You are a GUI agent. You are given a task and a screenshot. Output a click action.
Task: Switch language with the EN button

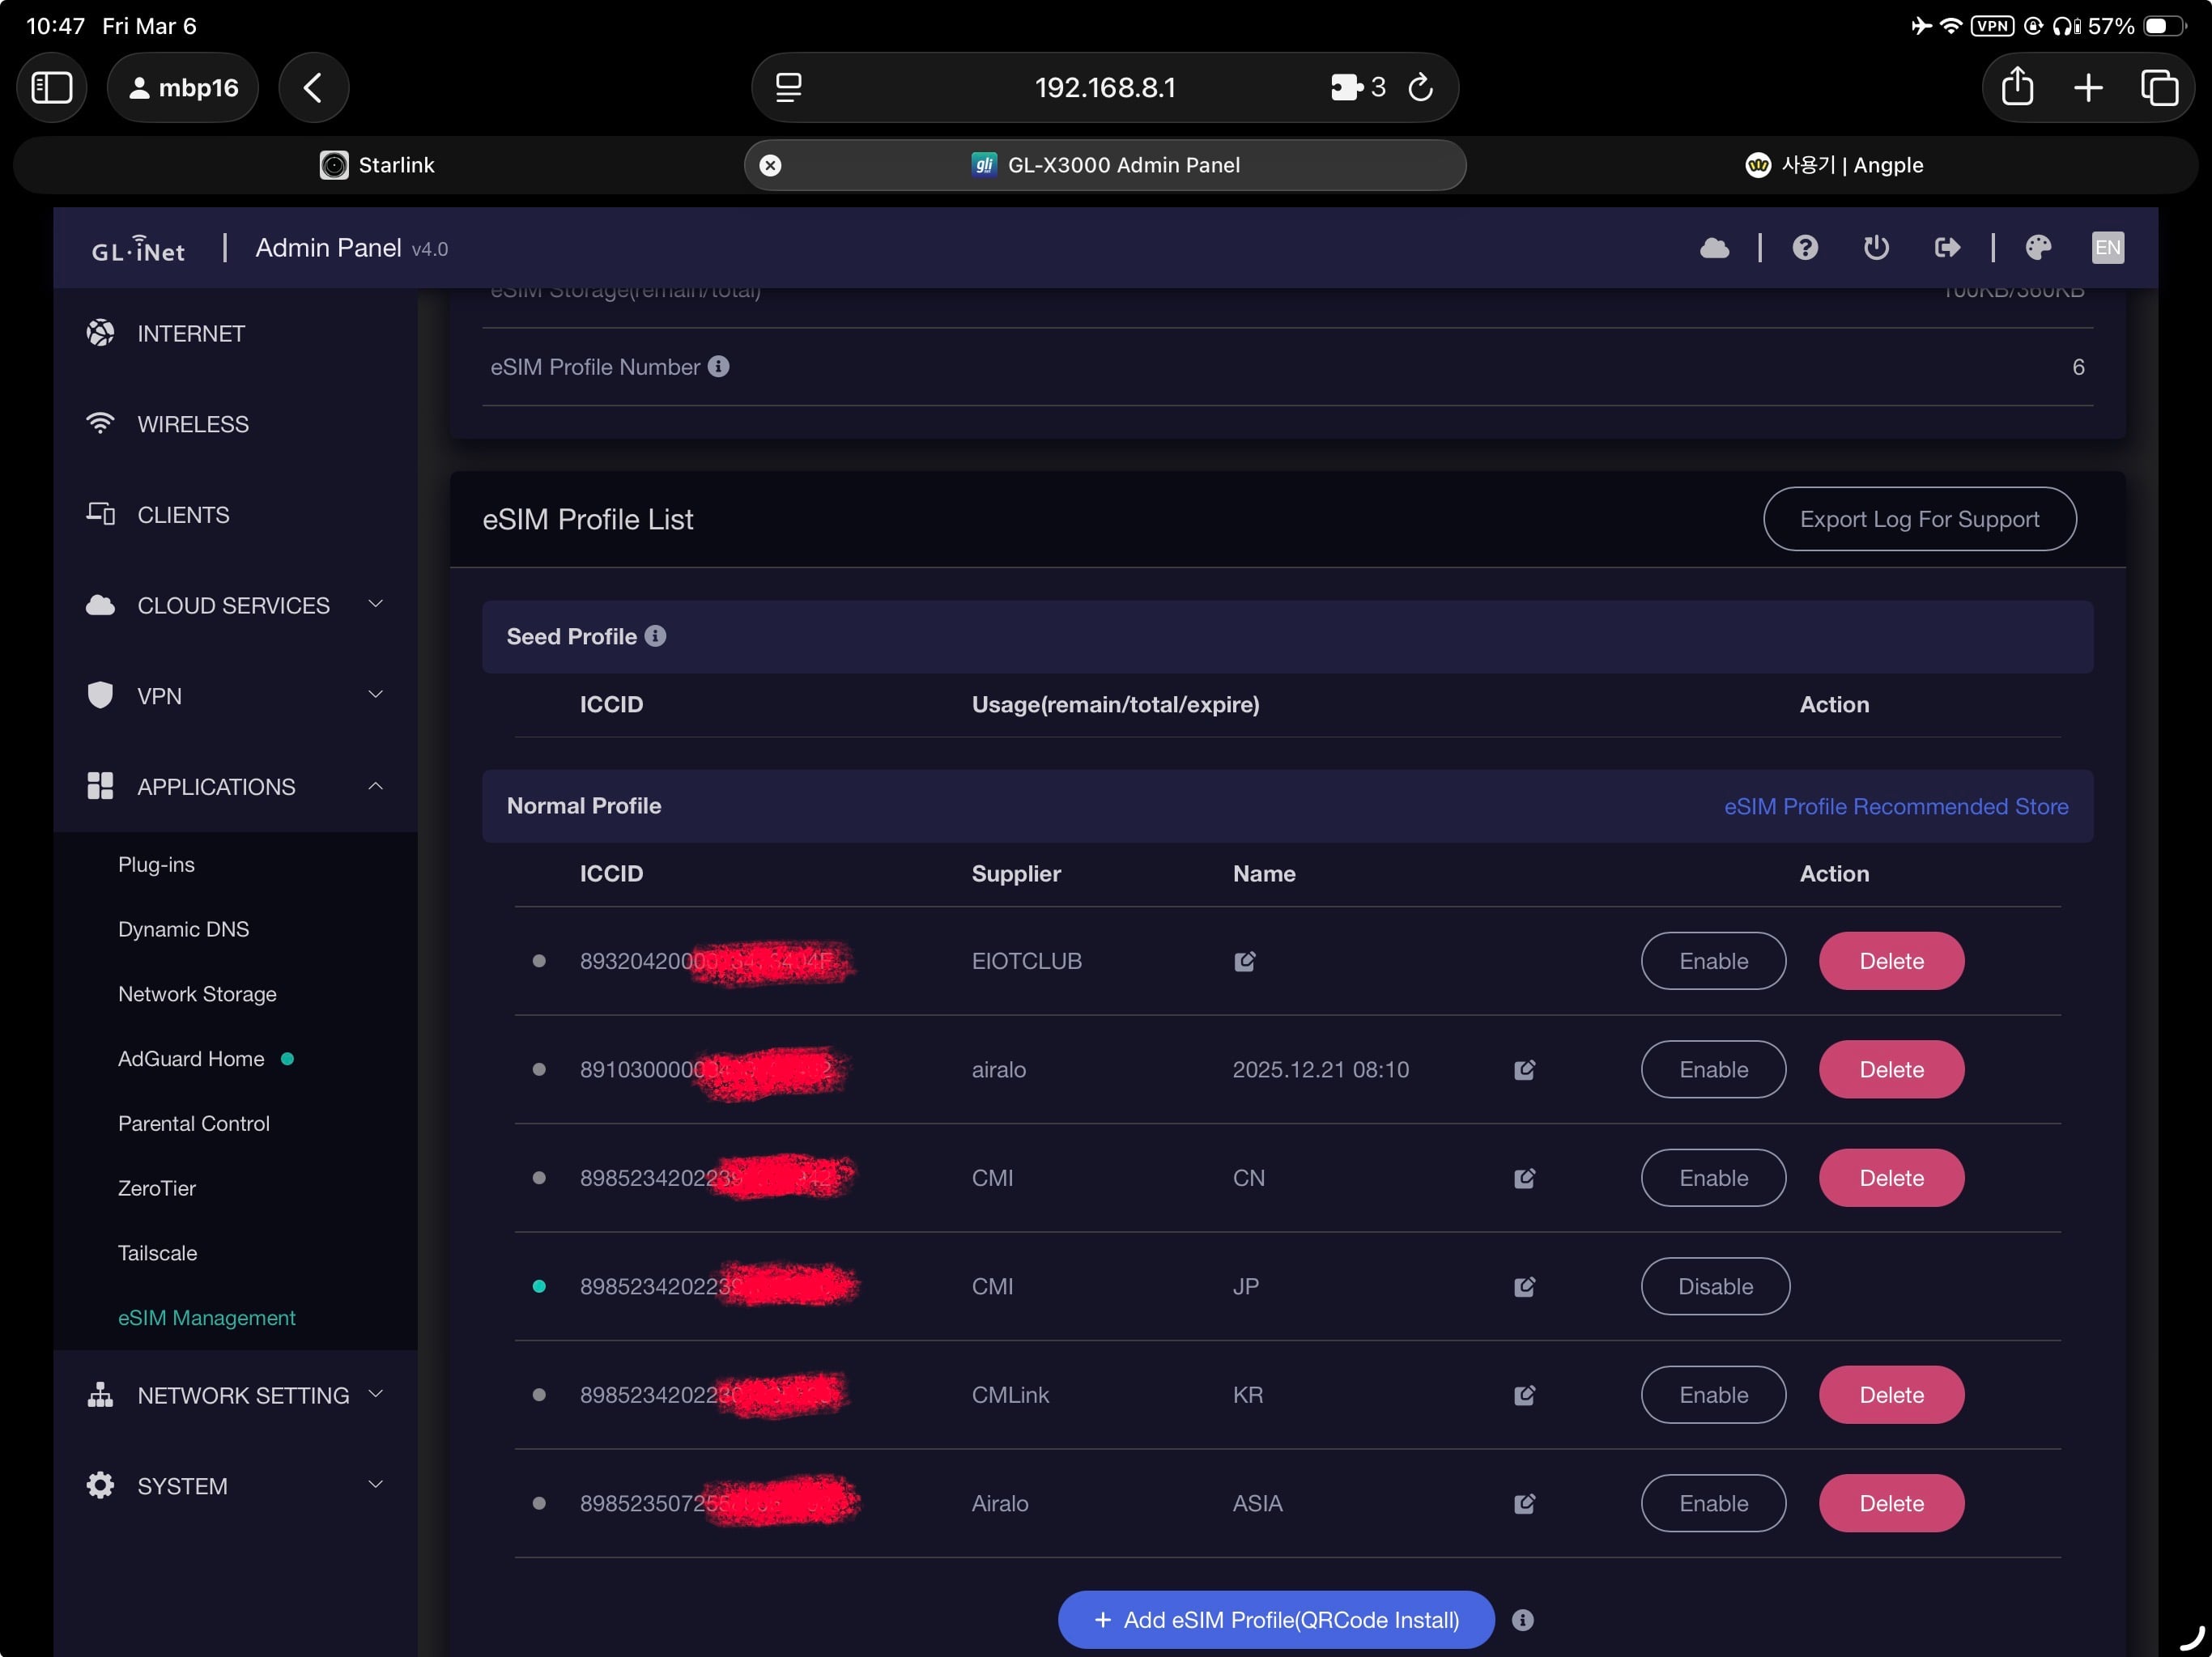(2108, 248)
